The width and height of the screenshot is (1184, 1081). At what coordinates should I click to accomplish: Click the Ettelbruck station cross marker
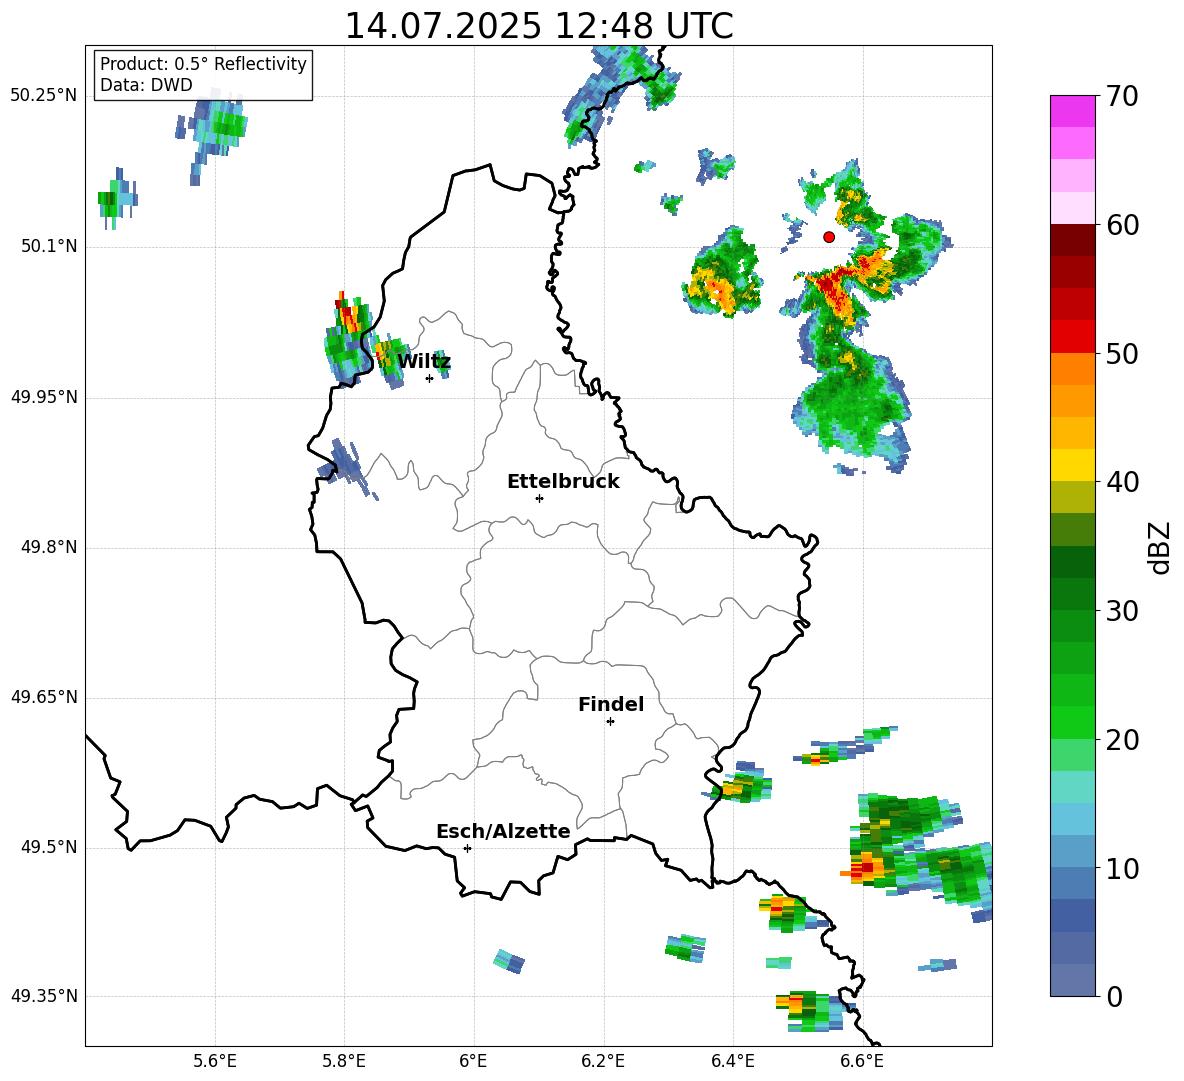click(539, 498)
